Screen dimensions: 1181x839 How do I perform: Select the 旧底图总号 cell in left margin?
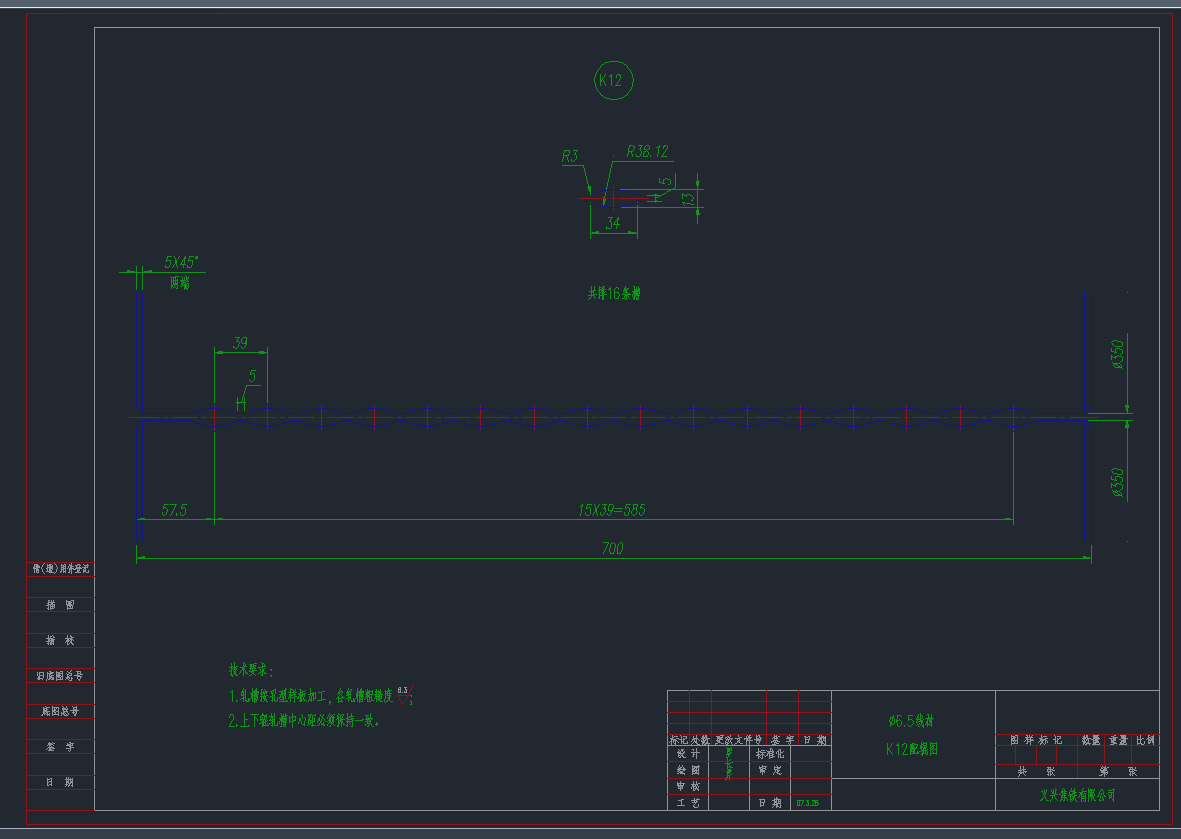61,676
